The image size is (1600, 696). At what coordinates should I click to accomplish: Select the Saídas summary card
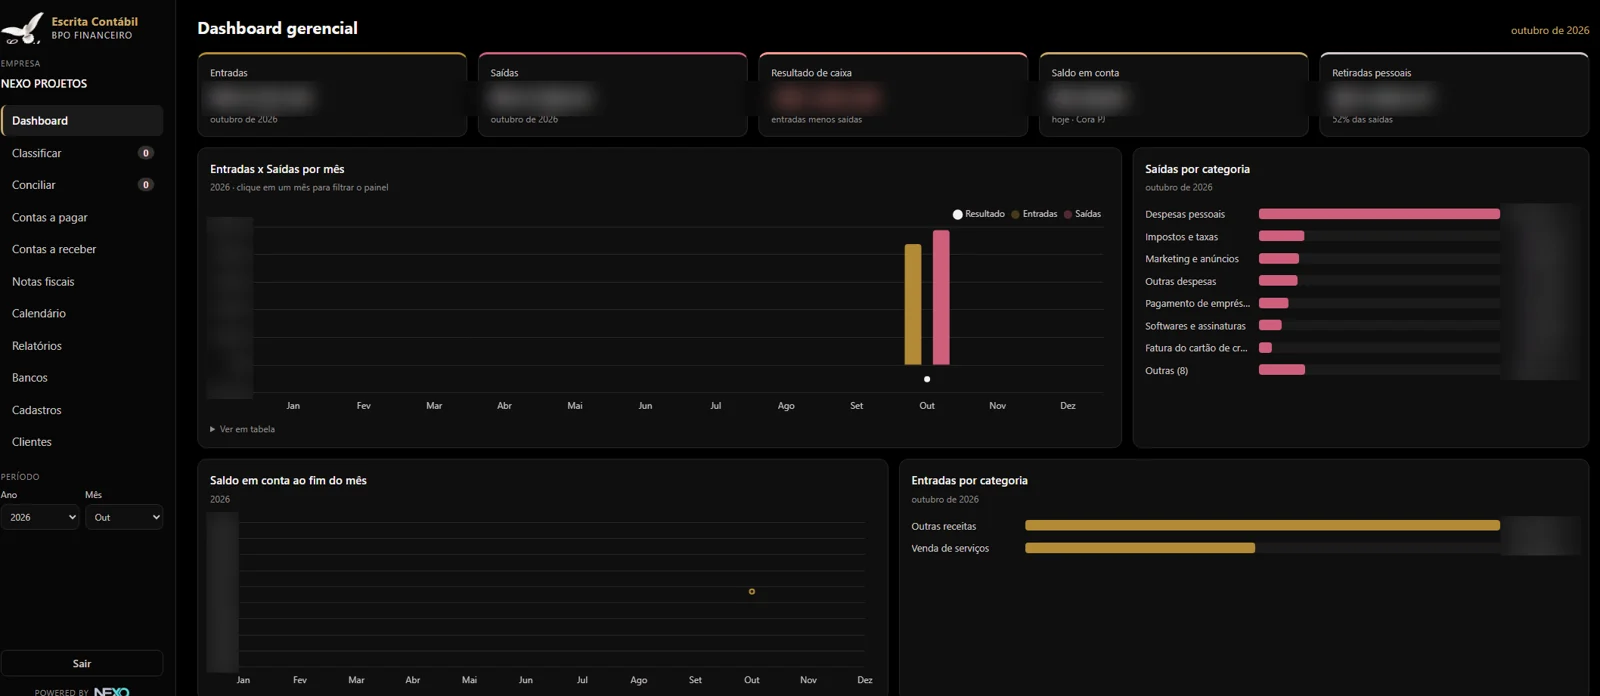pyautogui.click(x=613, y=94)
